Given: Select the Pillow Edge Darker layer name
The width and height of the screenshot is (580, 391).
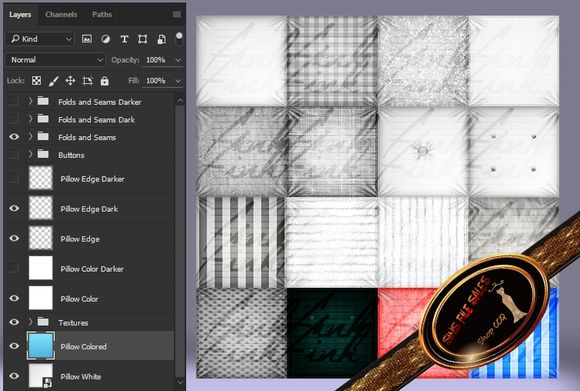Looking at the screenshot, I should 92,179.
